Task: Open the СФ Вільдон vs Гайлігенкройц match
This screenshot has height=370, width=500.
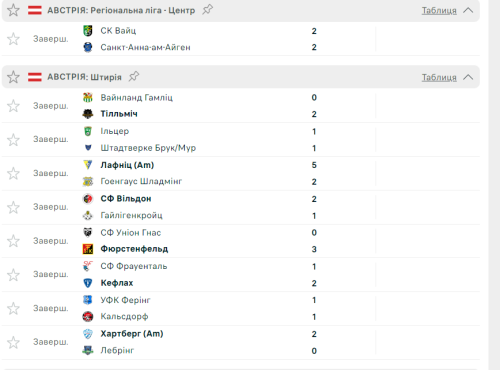Action: click(x=241, y=207)
